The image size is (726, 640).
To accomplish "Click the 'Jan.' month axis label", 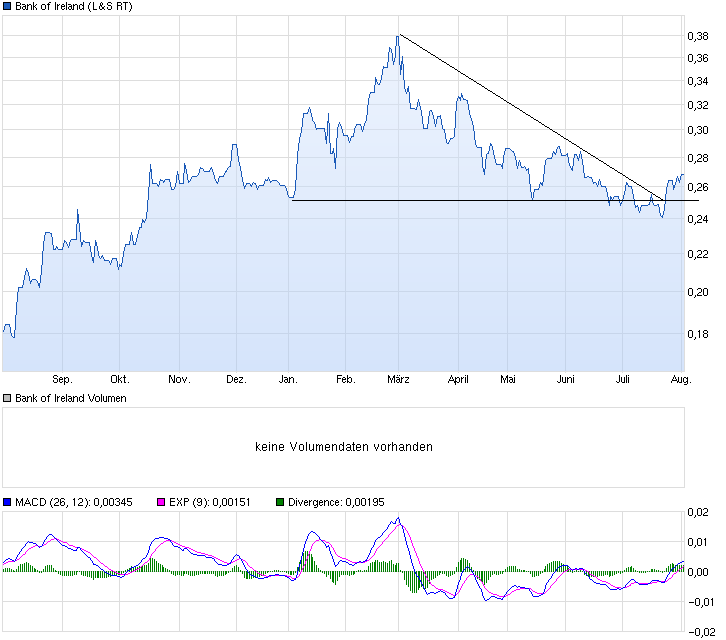I will click(288, 380).
